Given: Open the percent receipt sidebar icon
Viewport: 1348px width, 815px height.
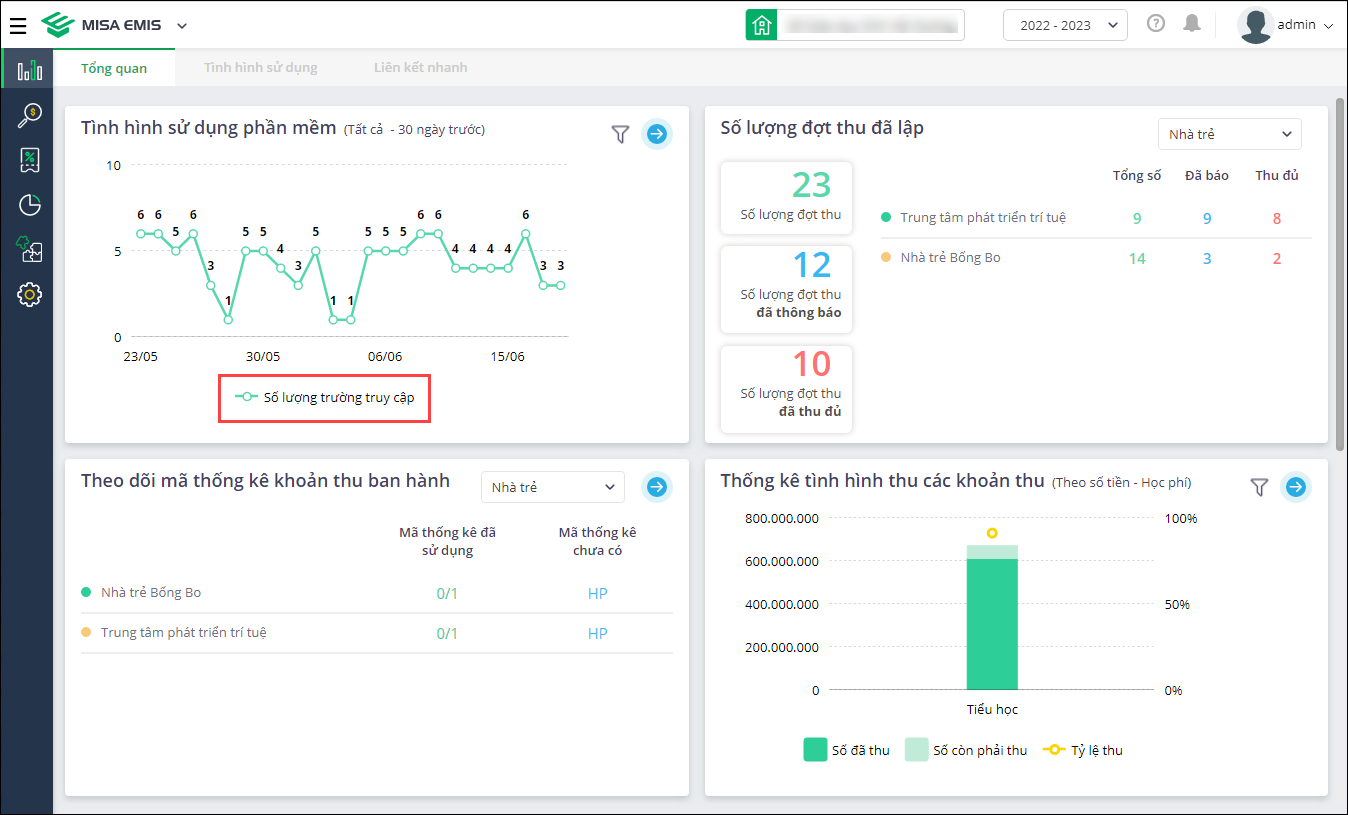Looking at the screenshot, I should point(29,160).
